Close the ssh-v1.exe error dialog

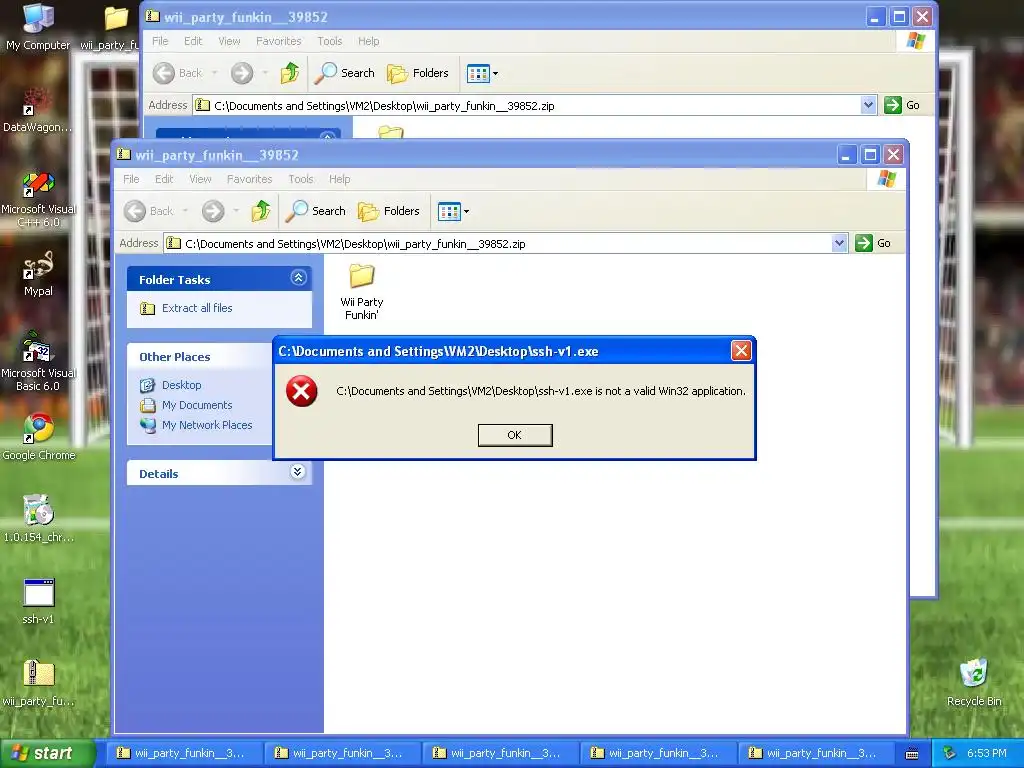[741, 351]
